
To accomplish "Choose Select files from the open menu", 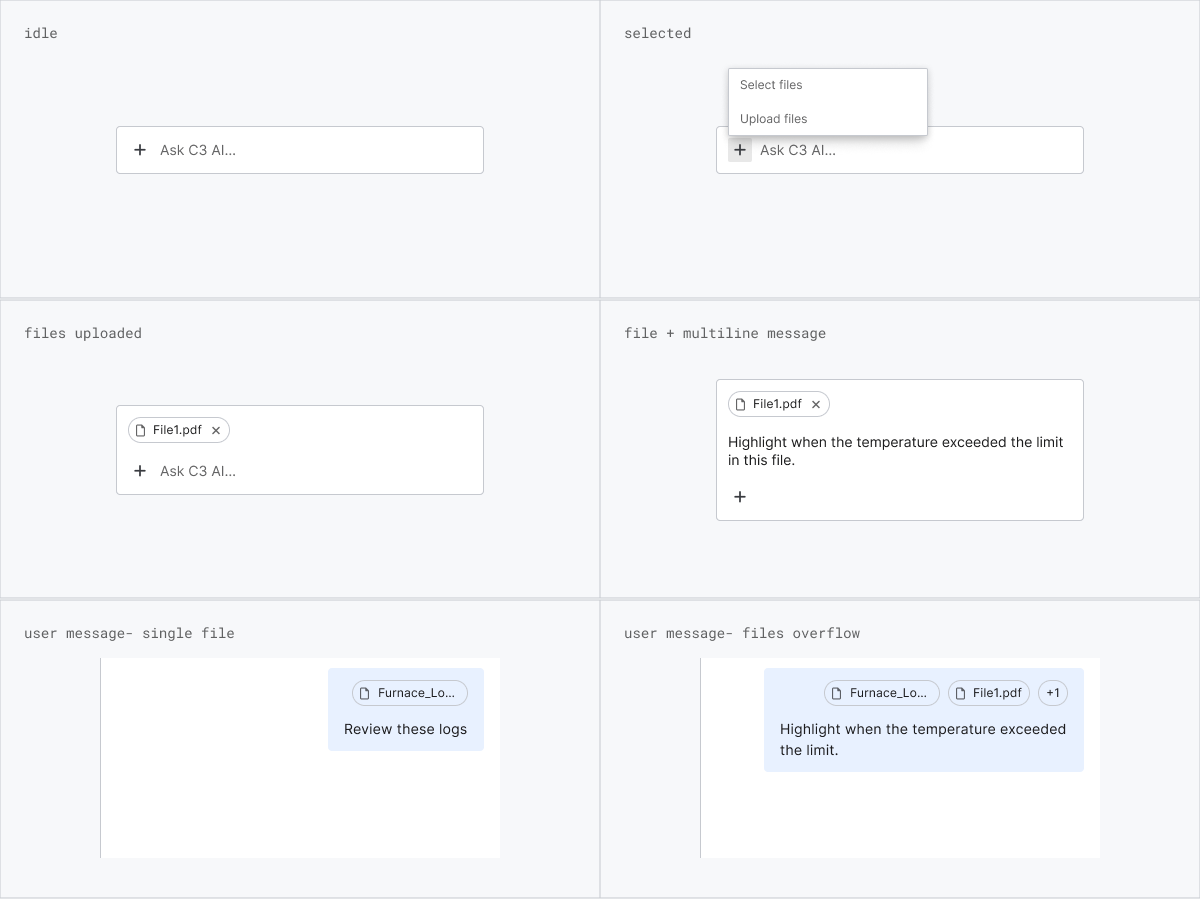I will click(x=771, y=85).
